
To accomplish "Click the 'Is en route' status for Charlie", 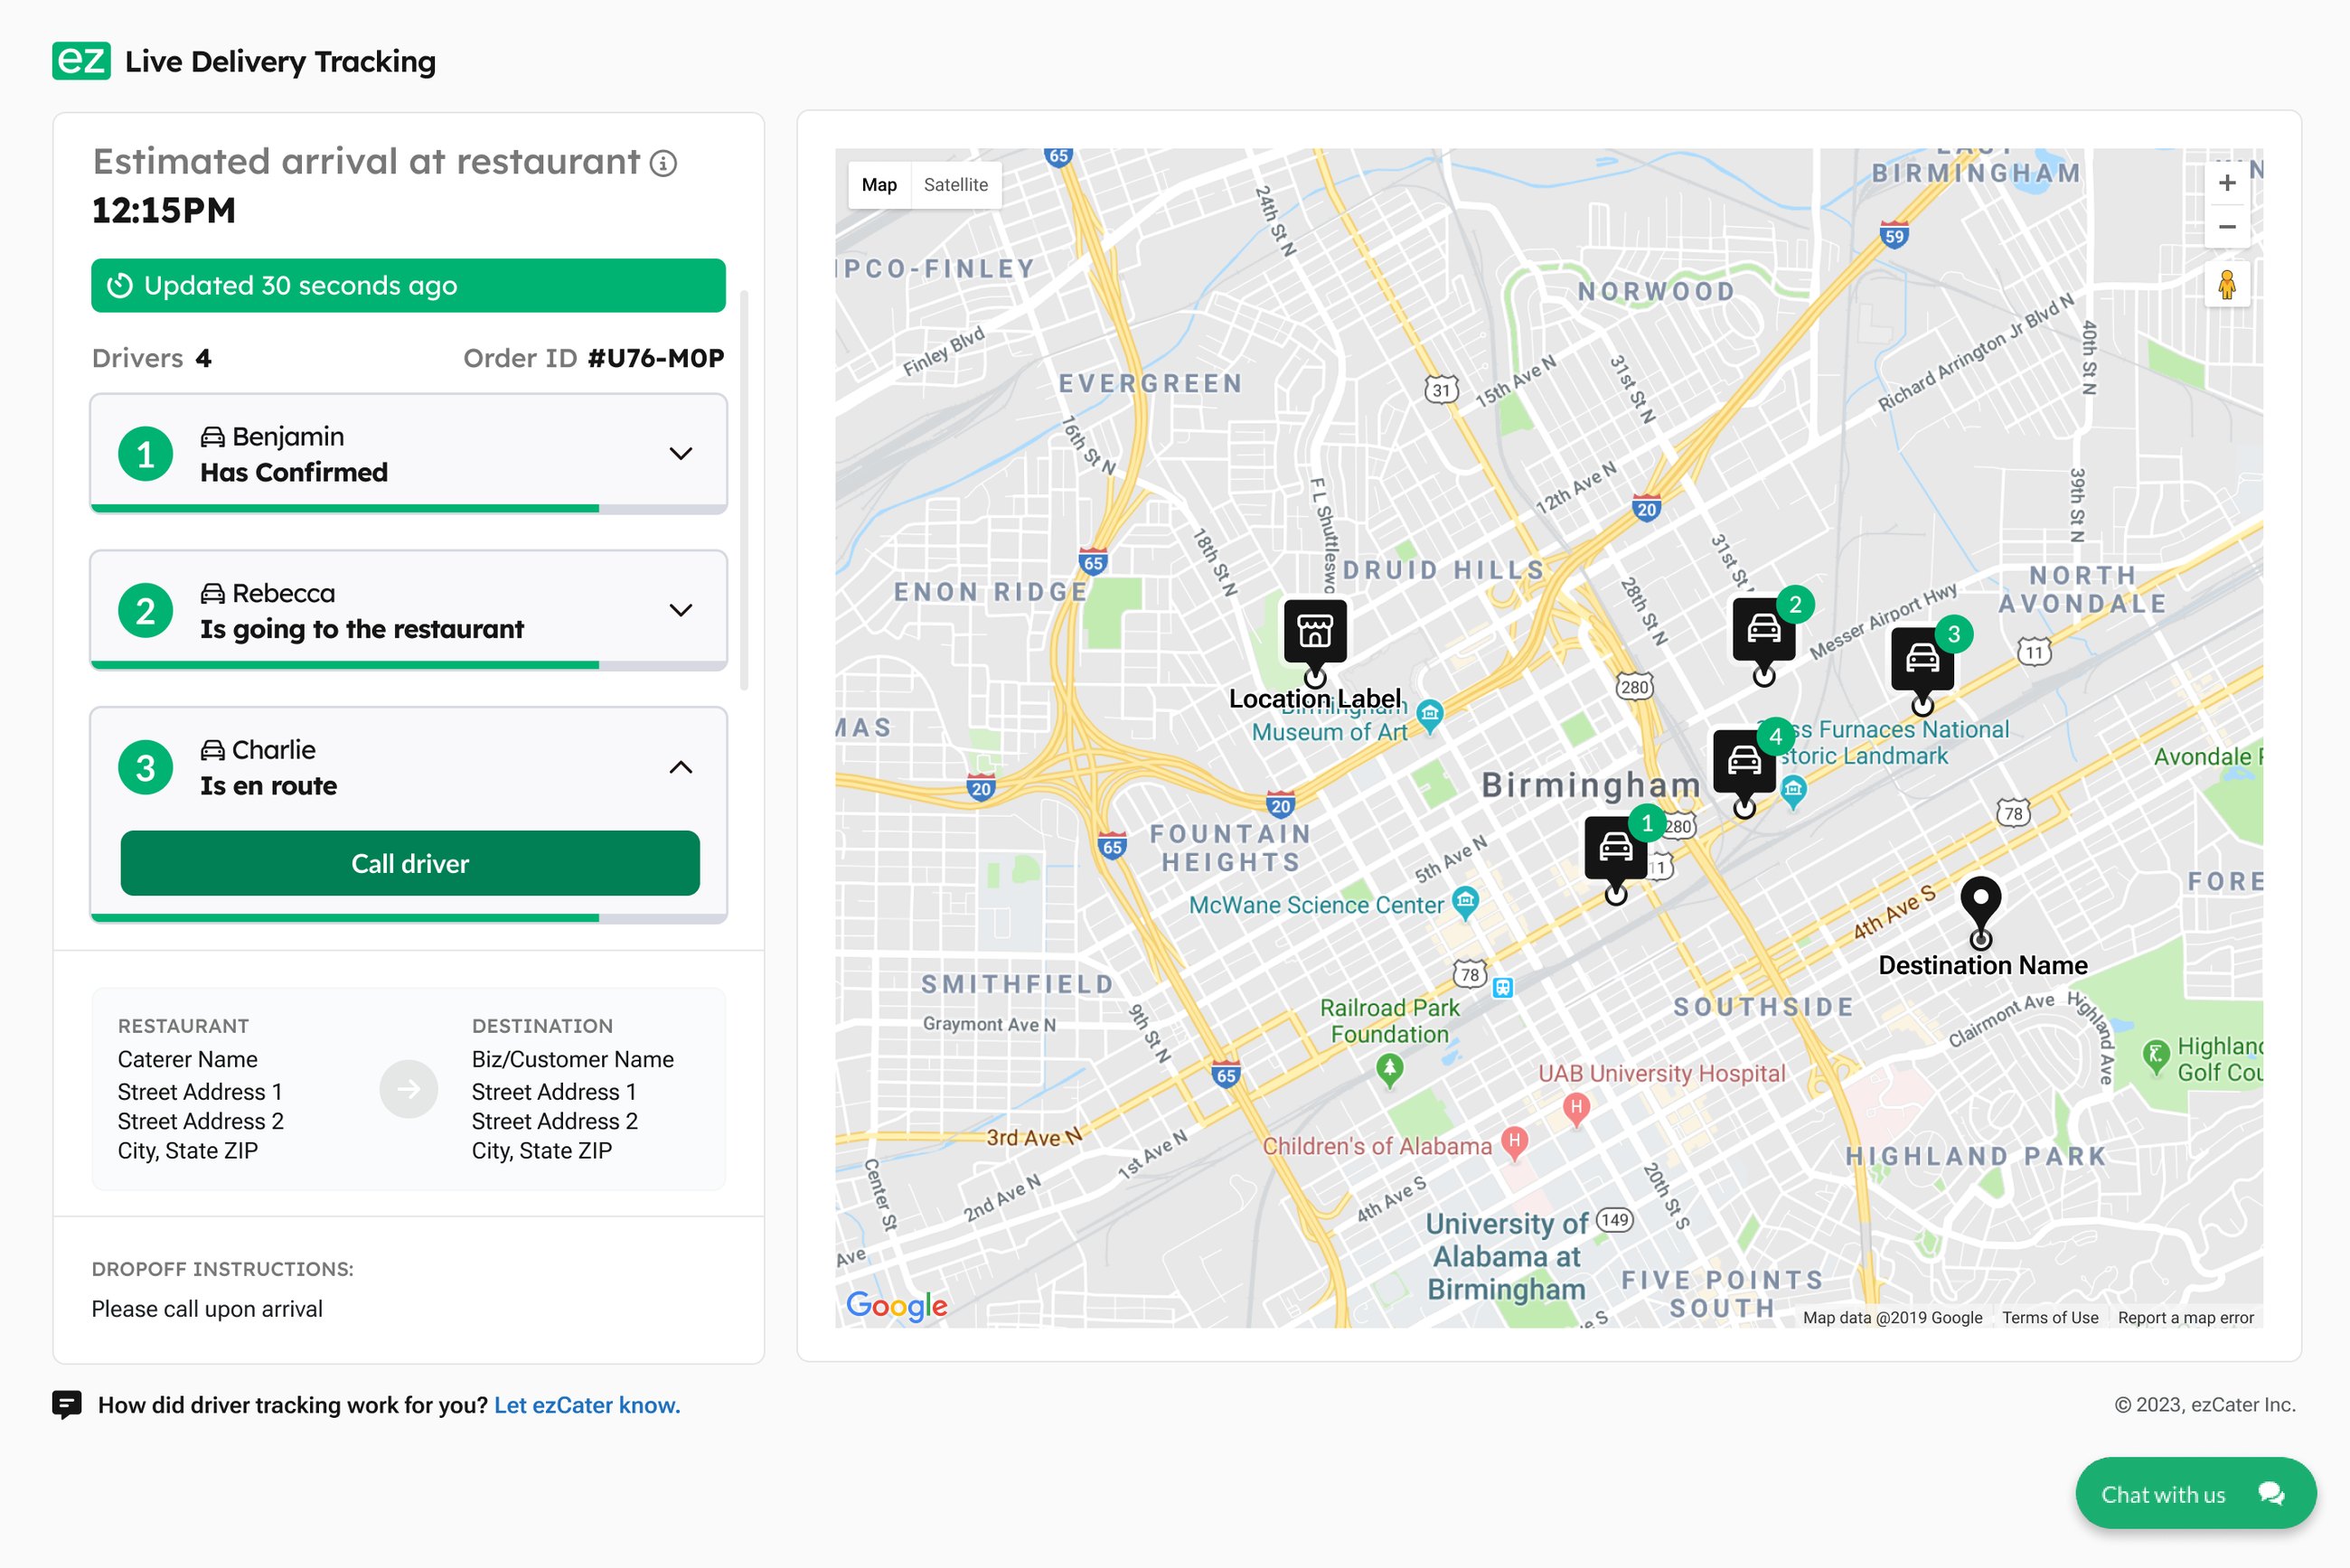I will pyautogui.click(x=268, y=786).
